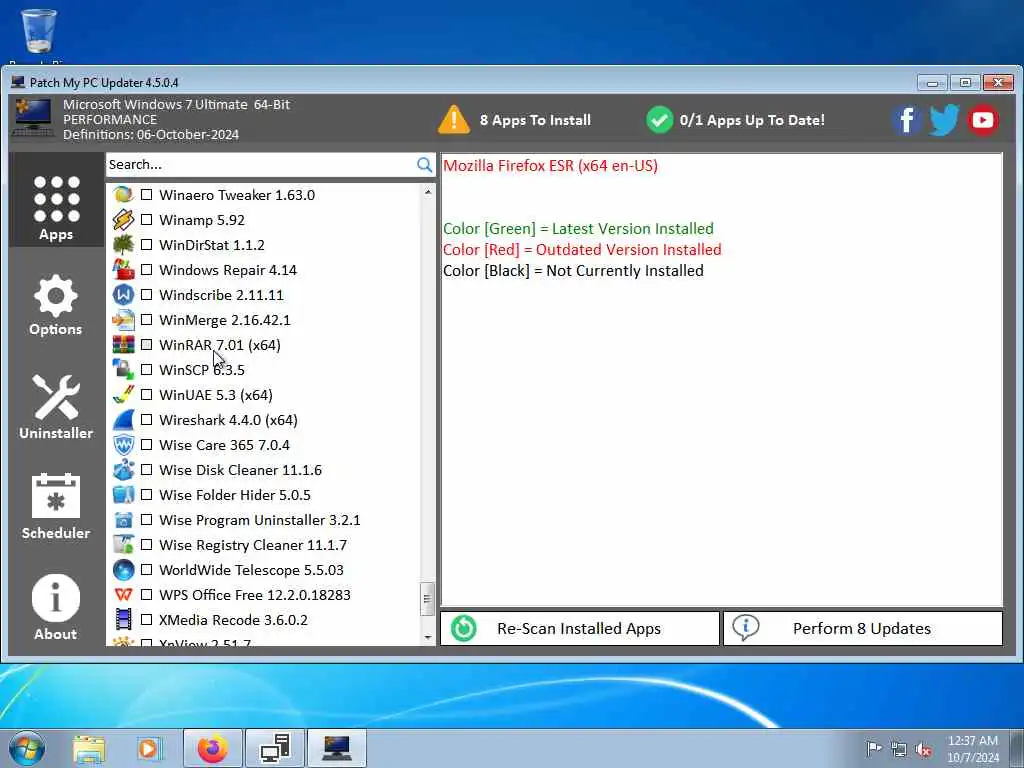The width and height of the screenshot is (1024, 768).
Task: Tick the WinDirStat 1.1.2 checkbox
Action: pos(147,245)
